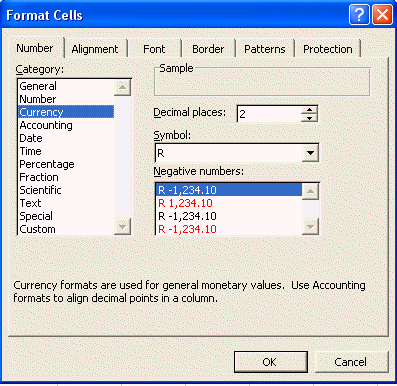
Task: Click the Decimal places input field
Action: pyautogui.click(x=269, y=114)
